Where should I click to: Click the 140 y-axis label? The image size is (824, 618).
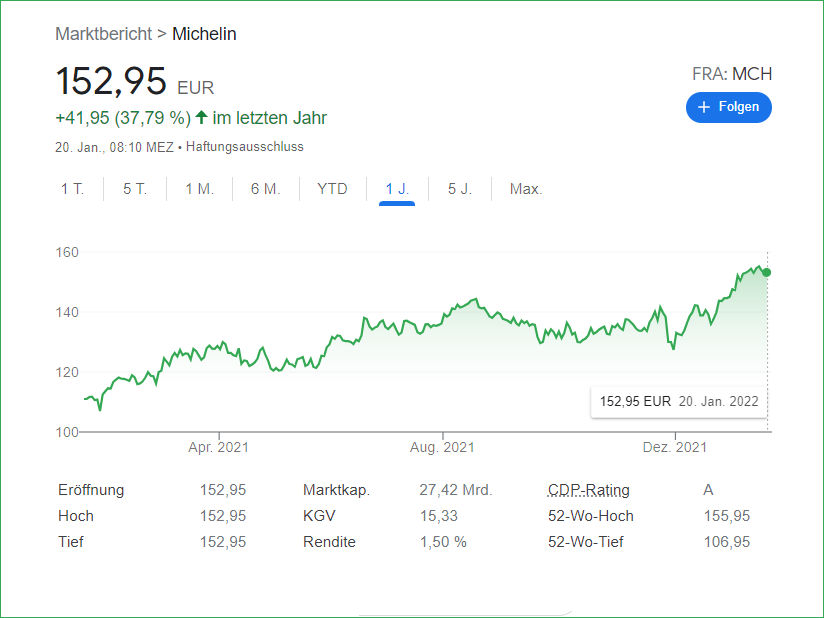point(67,312)
